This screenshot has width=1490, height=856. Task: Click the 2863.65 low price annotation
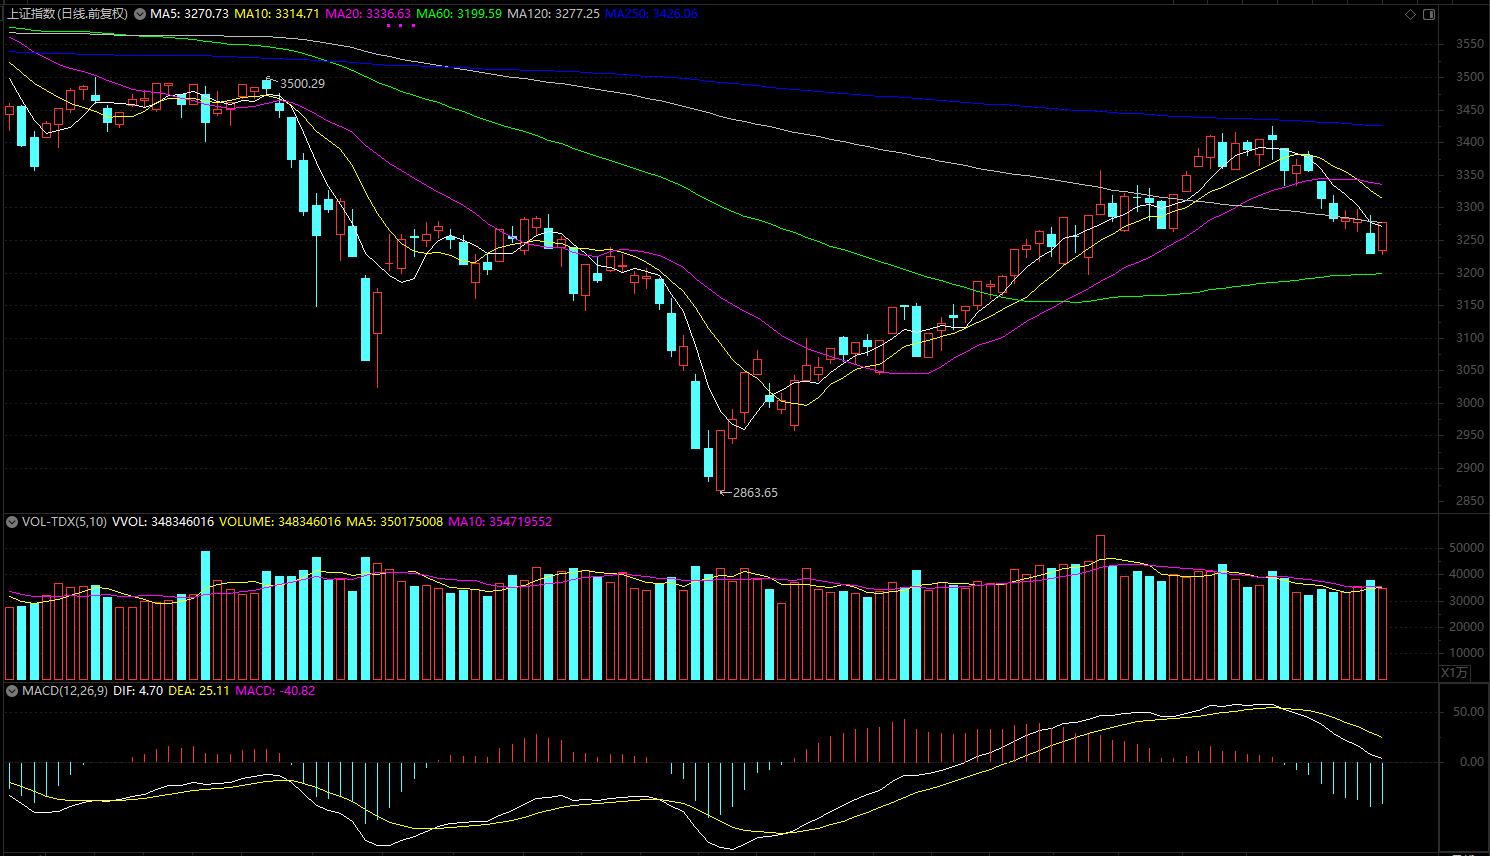755,493
